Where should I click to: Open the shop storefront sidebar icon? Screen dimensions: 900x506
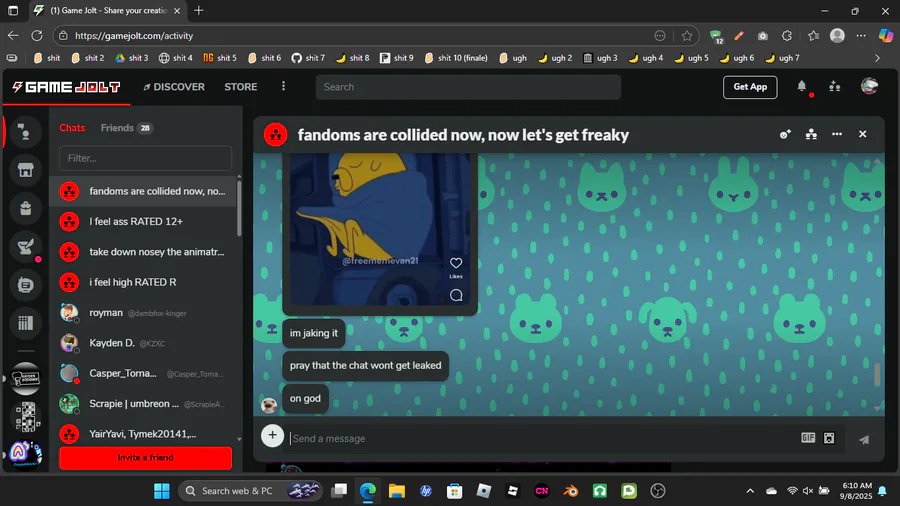point(25,170)
